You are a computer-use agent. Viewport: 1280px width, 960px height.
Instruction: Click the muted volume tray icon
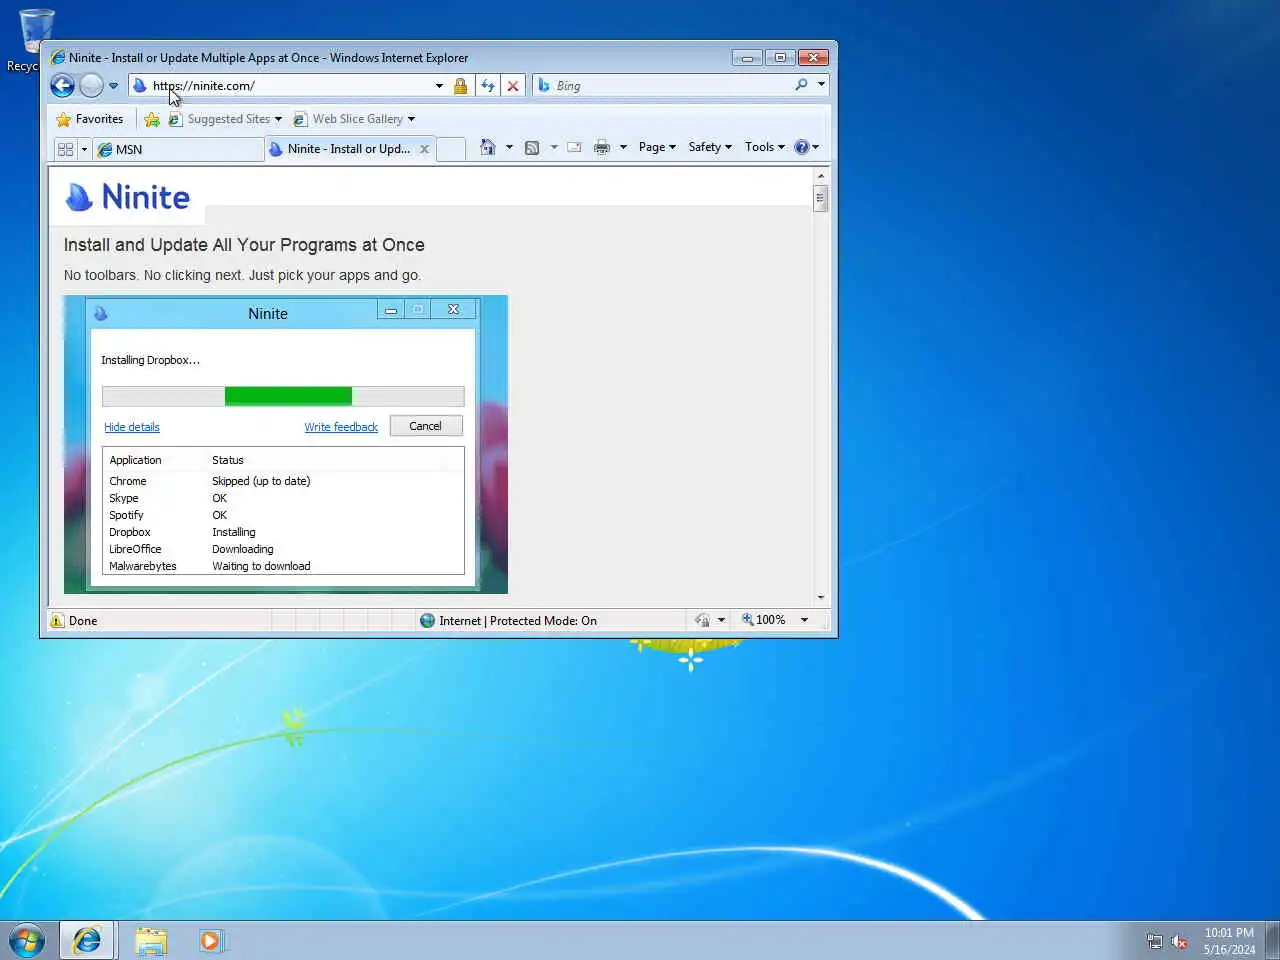click(x=1180, y=941)
